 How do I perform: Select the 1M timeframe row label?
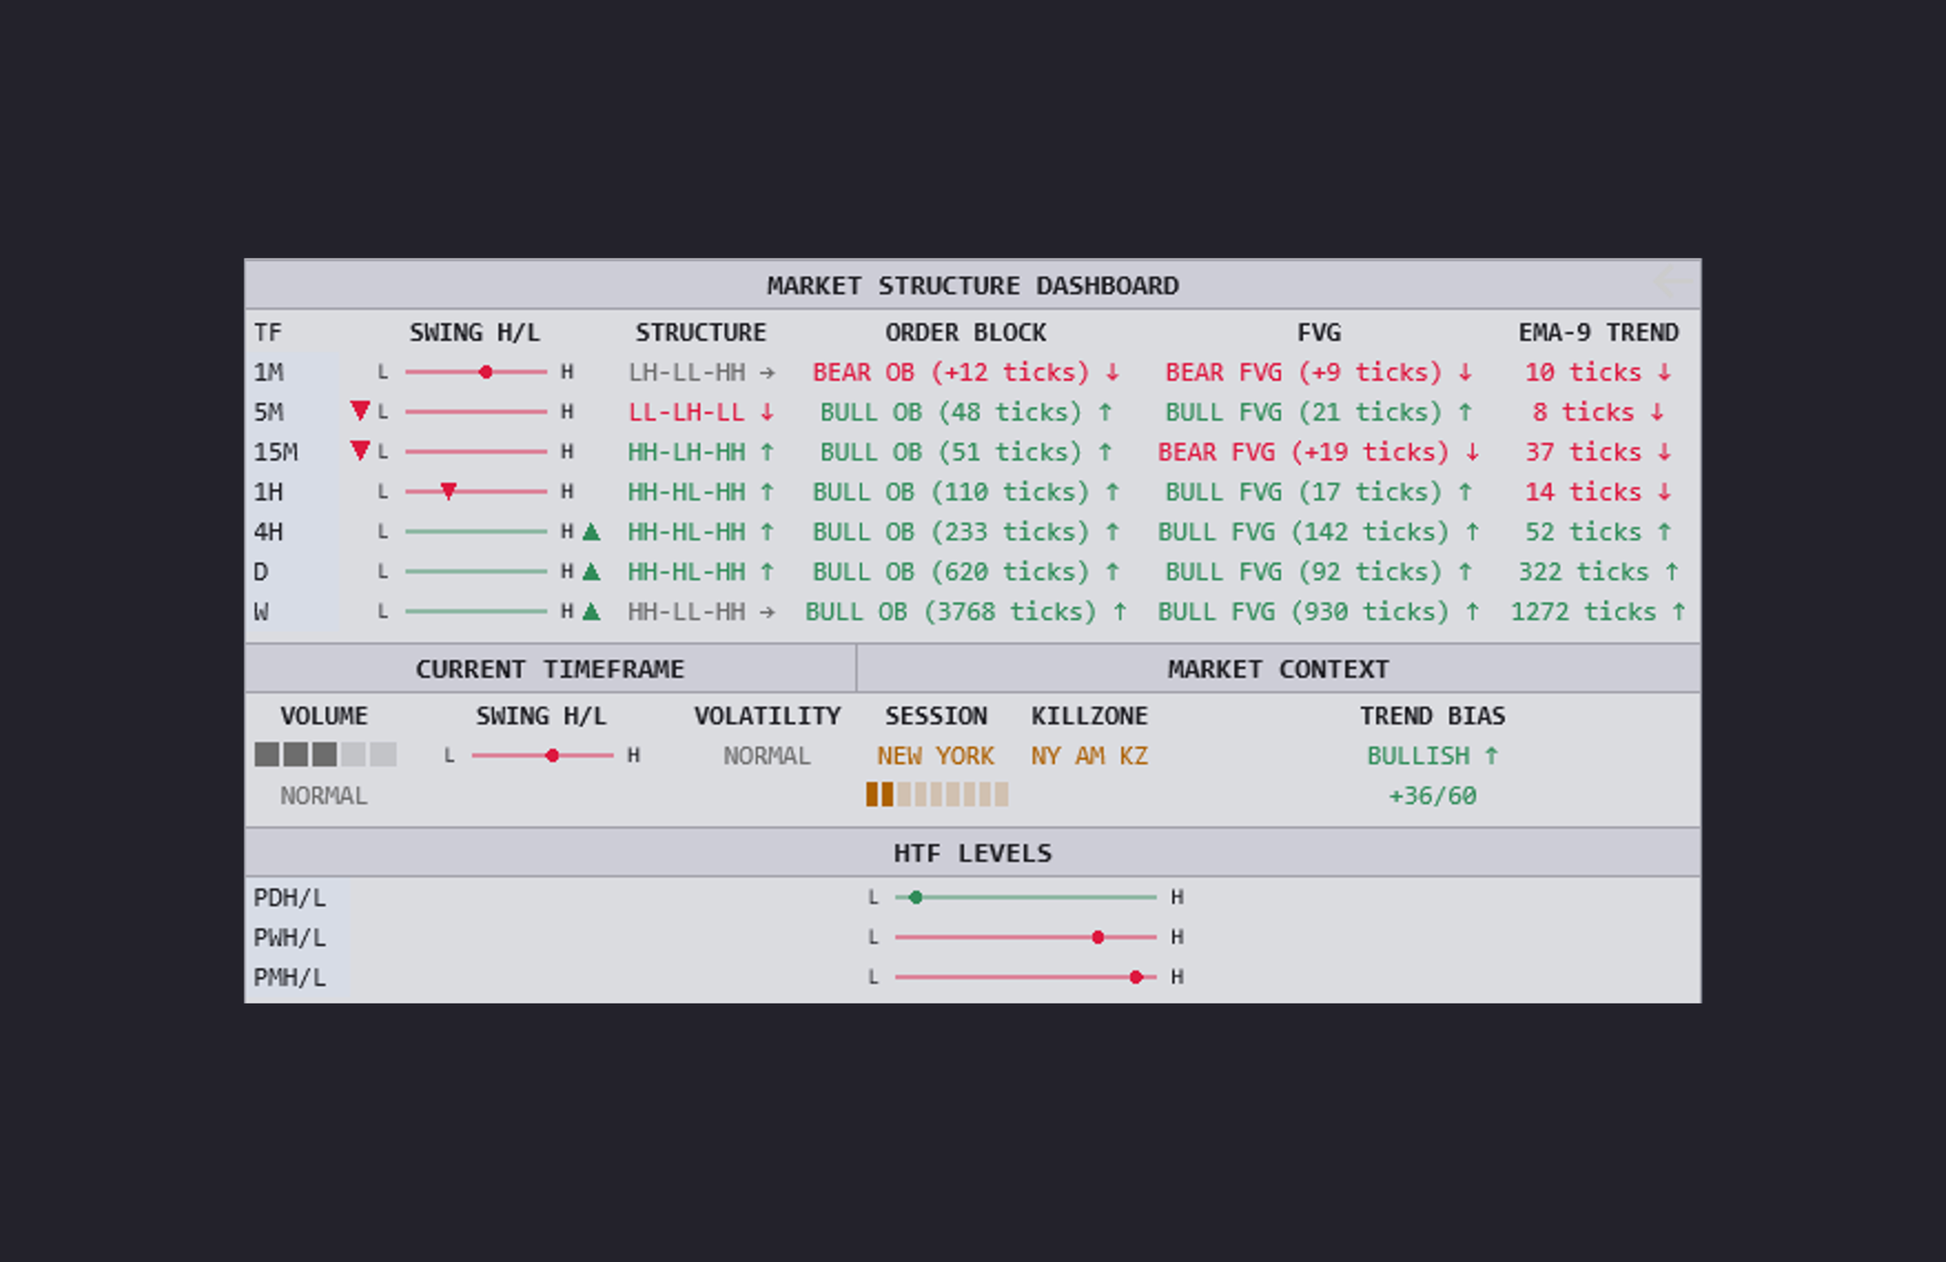click(x=269, y=372)
